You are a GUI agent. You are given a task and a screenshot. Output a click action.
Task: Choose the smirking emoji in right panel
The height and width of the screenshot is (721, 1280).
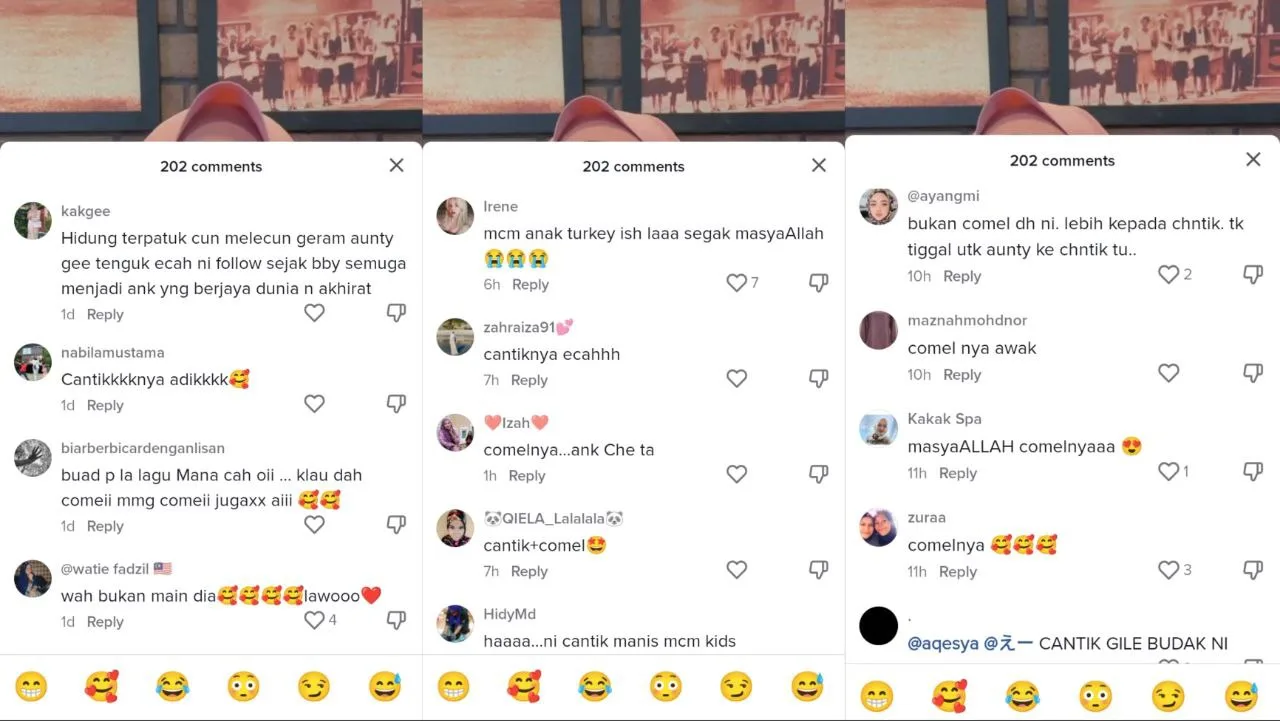(x=1168, y=695)
